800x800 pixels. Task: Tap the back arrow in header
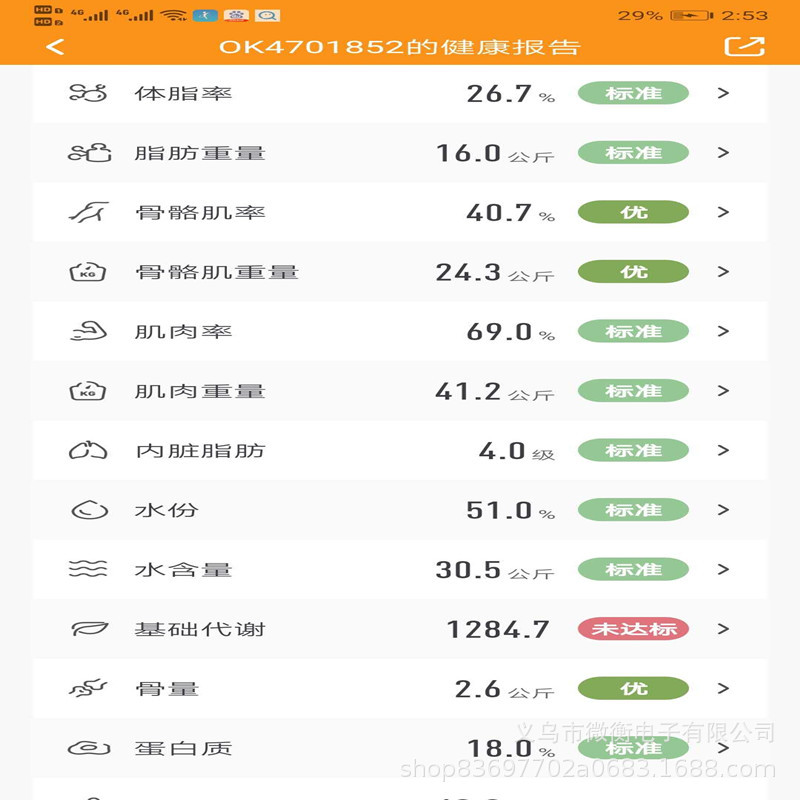click(55, 47)
